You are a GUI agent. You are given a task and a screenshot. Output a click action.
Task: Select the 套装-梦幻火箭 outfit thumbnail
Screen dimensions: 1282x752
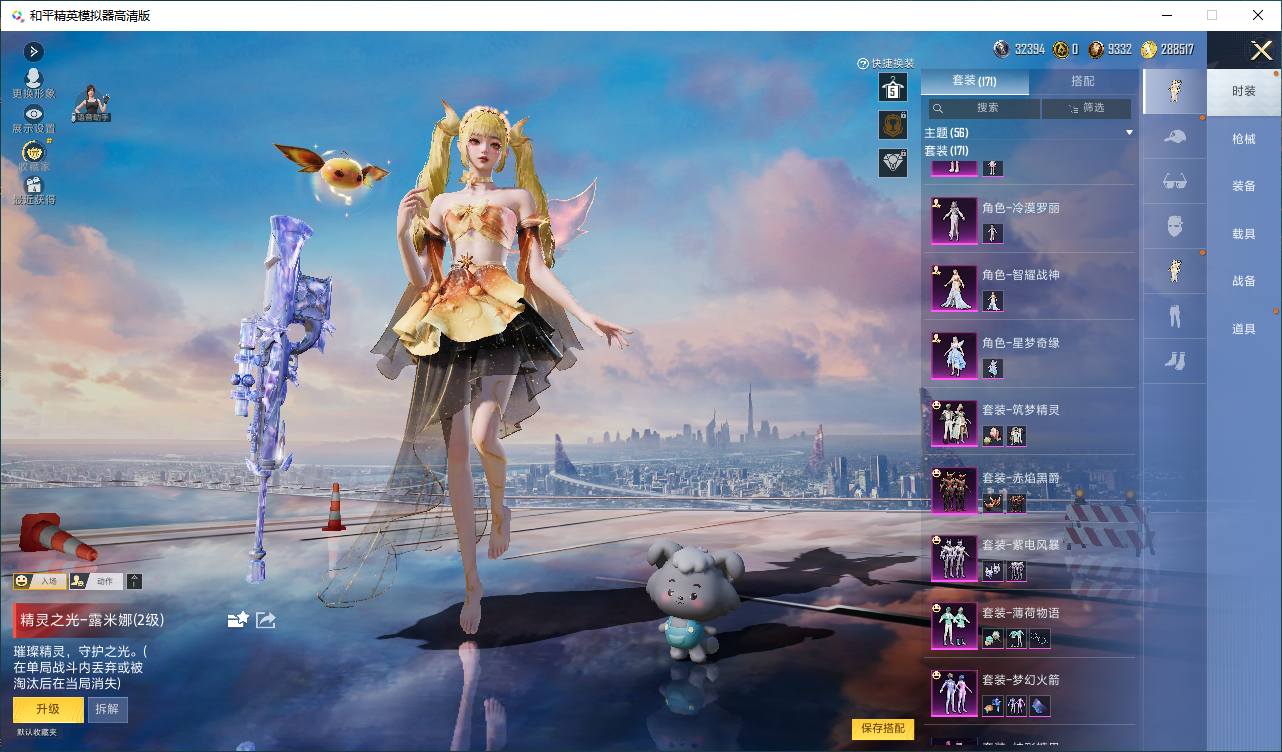tap(954, 693)
